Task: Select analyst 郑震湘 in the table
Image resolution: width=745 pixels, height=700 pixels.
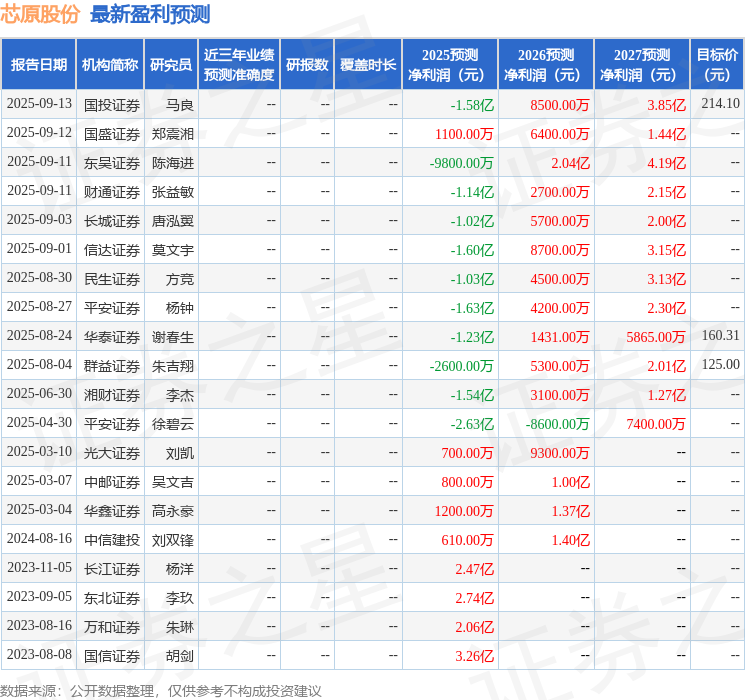Action: point(172,133)
